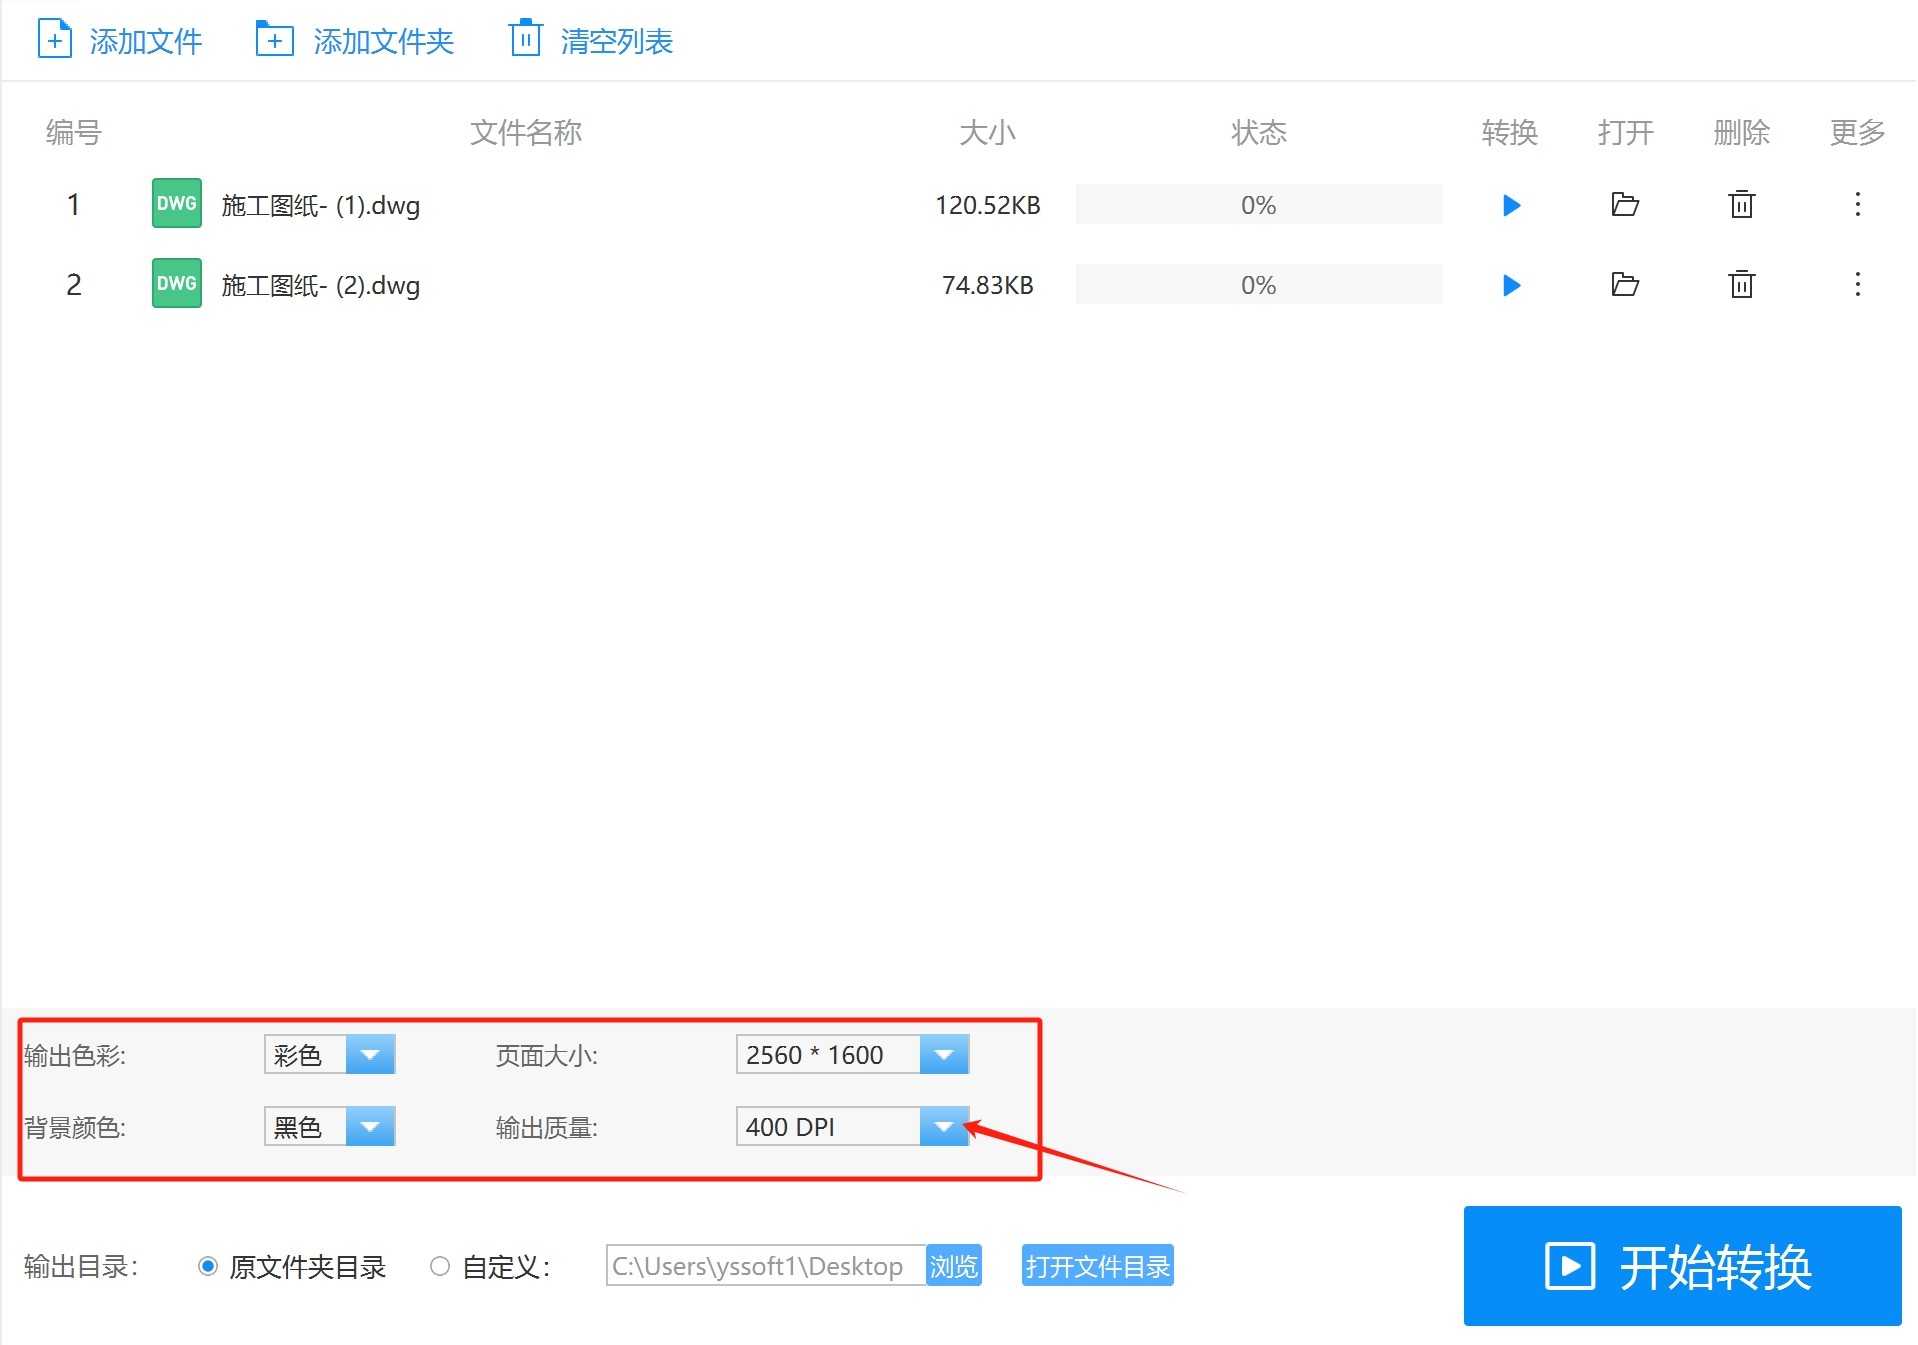Click the output path input field

pyautogui.click(x=765, y=1267)
